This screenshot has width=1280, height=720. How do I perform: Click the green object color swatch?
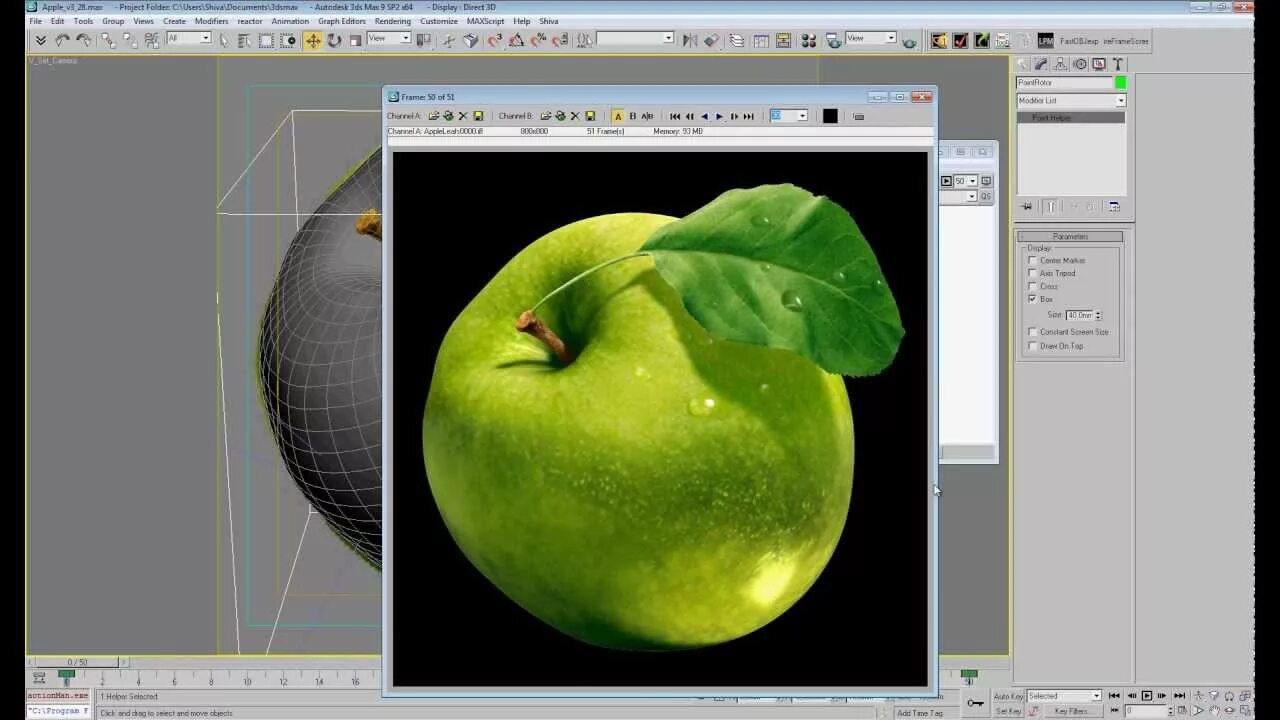click(x=1121, y=83)
